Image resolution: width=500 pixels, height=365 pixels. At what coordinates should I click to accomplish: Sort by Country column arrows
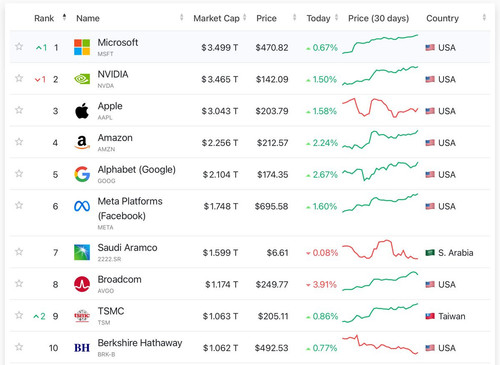pyautogui.click(x=484, y=17)
